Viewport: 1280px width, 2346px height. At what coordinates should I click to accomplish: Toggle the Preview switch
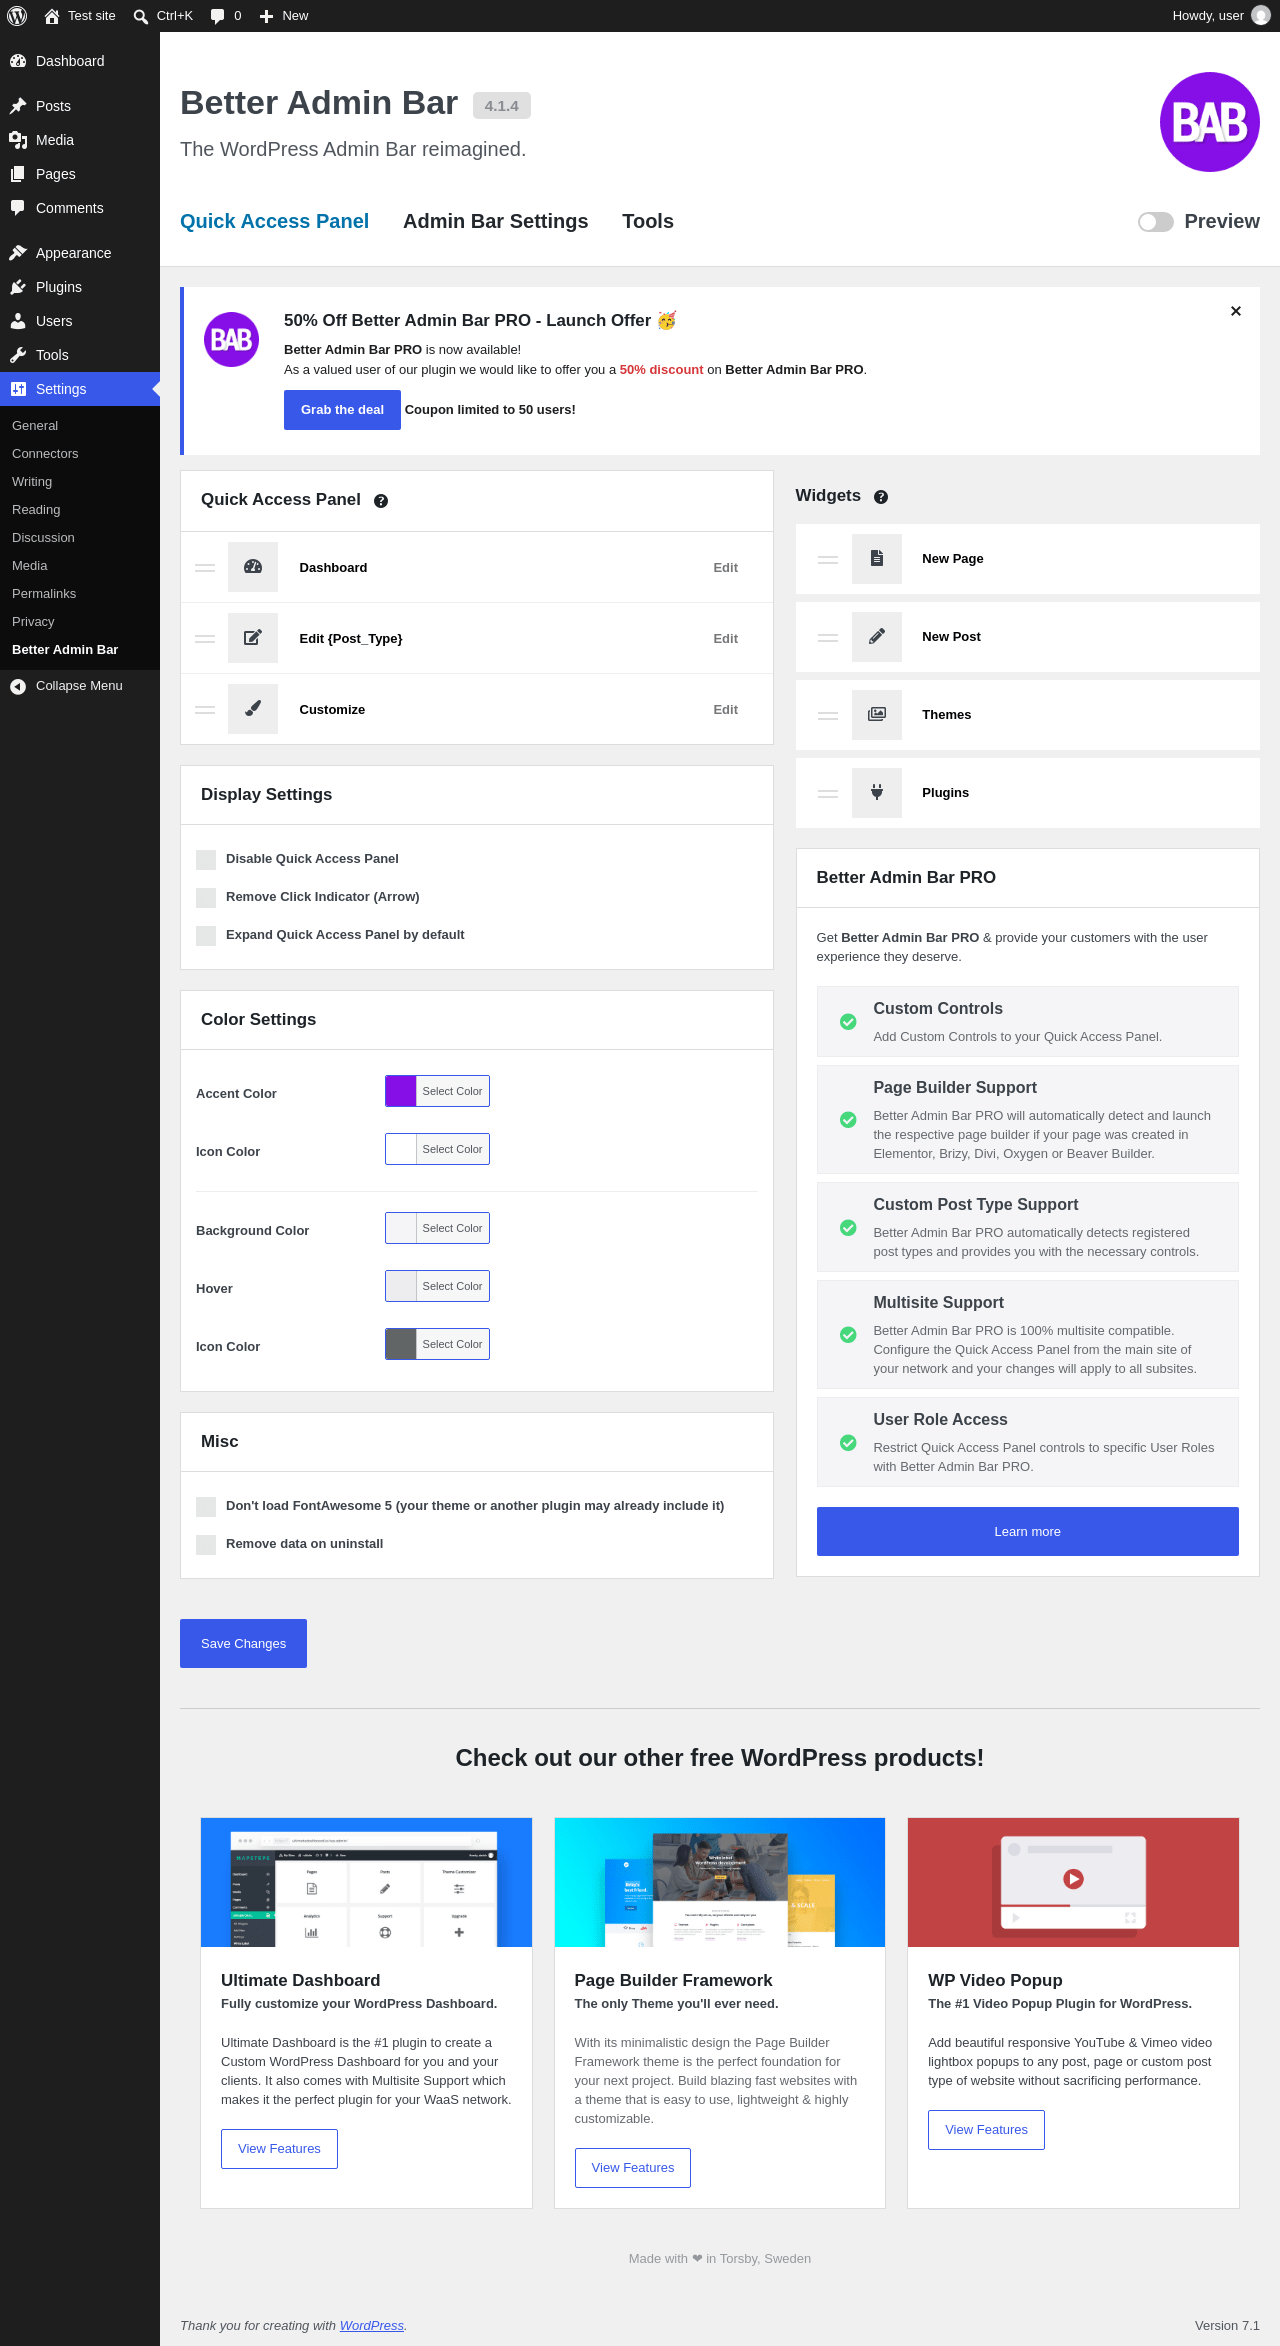pos(1156,222)
